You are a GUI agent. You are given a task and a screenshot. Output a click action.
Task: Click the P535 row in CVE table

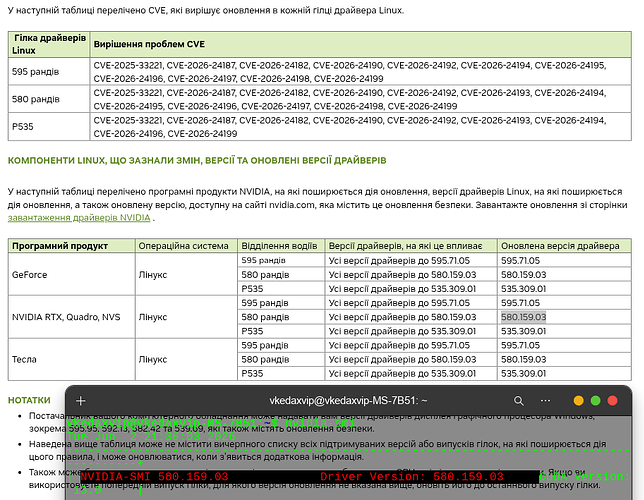(320, 127)
